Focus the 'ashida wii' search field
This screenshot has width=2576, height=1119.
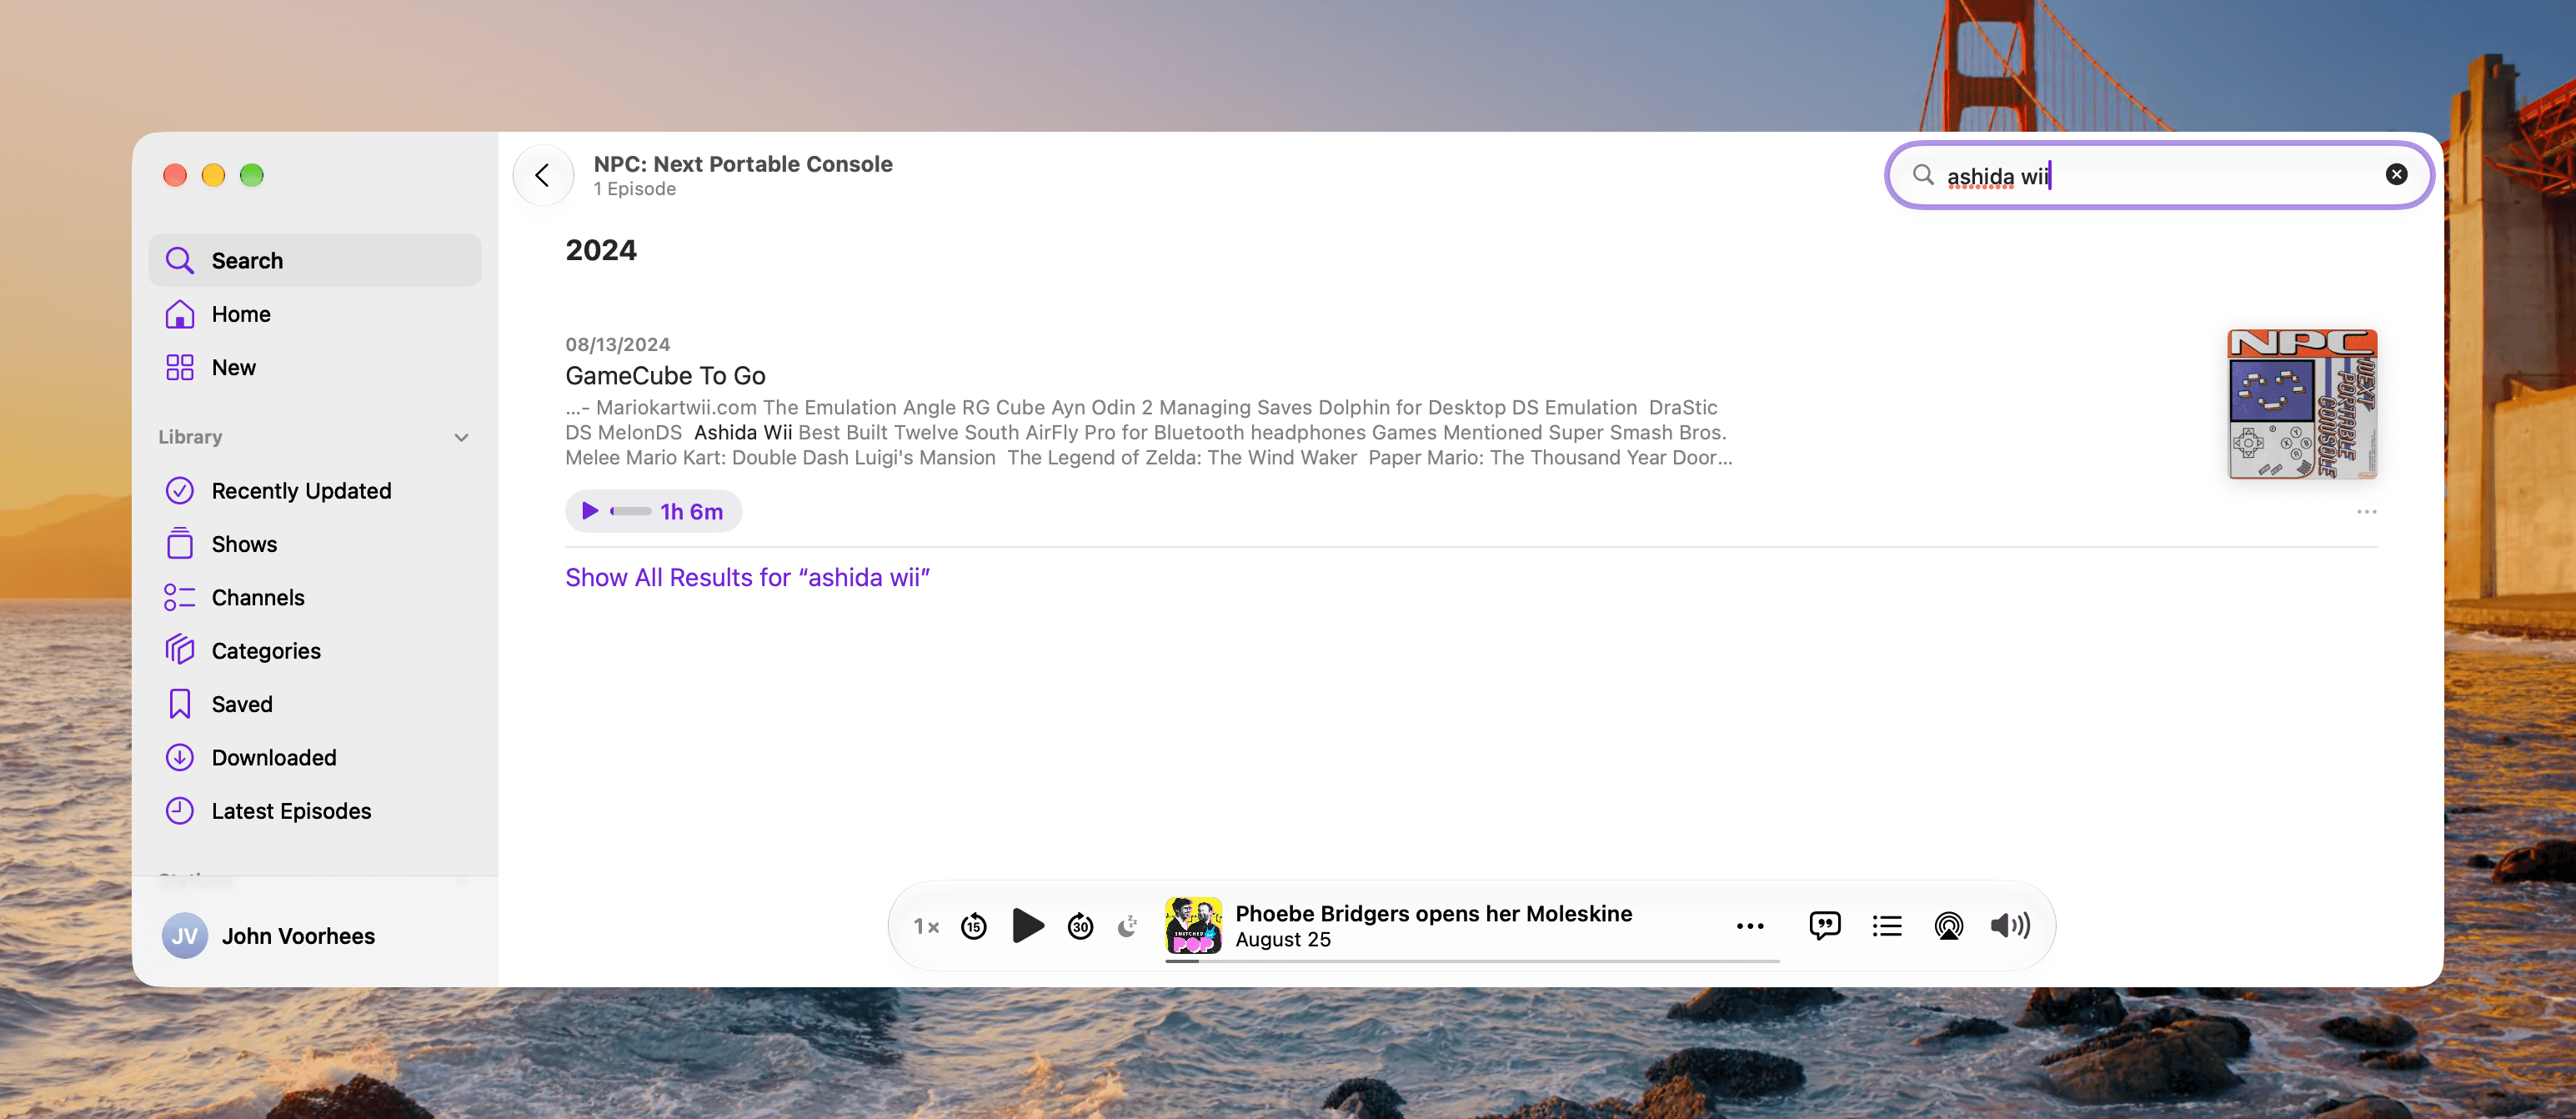[2159, 175]
